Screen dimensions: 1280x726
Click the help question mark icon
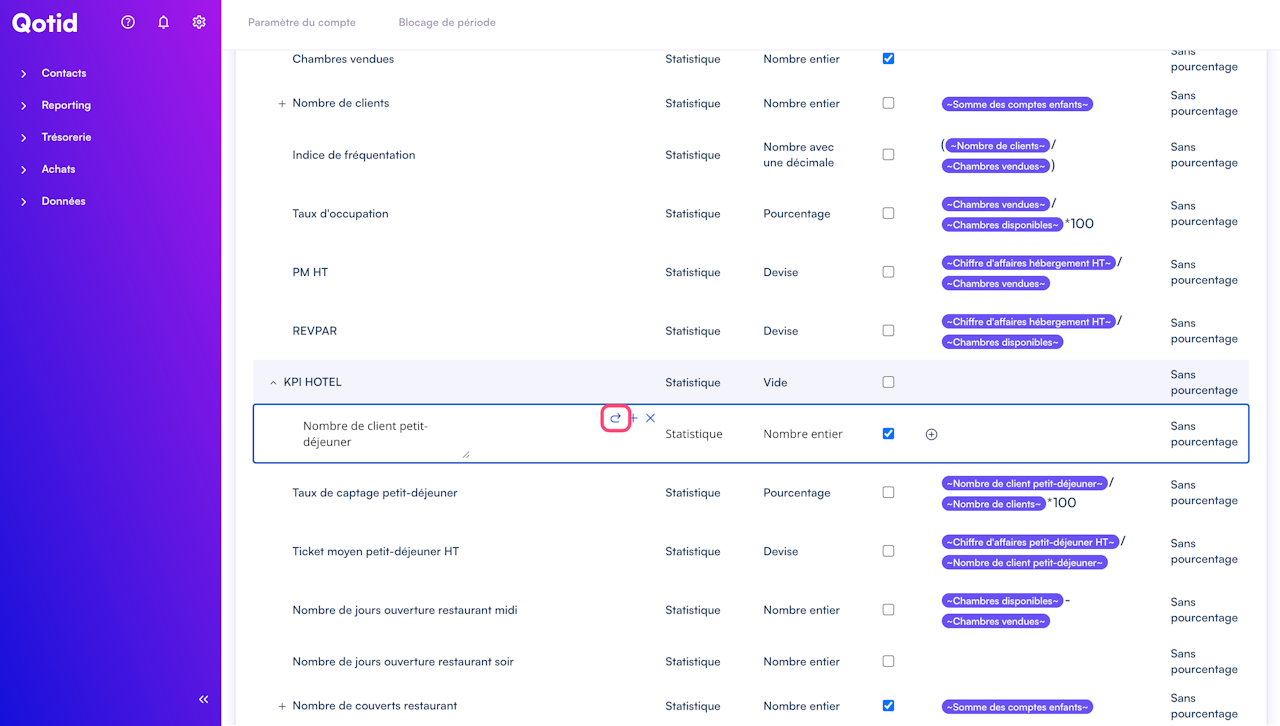click(128, 22)
